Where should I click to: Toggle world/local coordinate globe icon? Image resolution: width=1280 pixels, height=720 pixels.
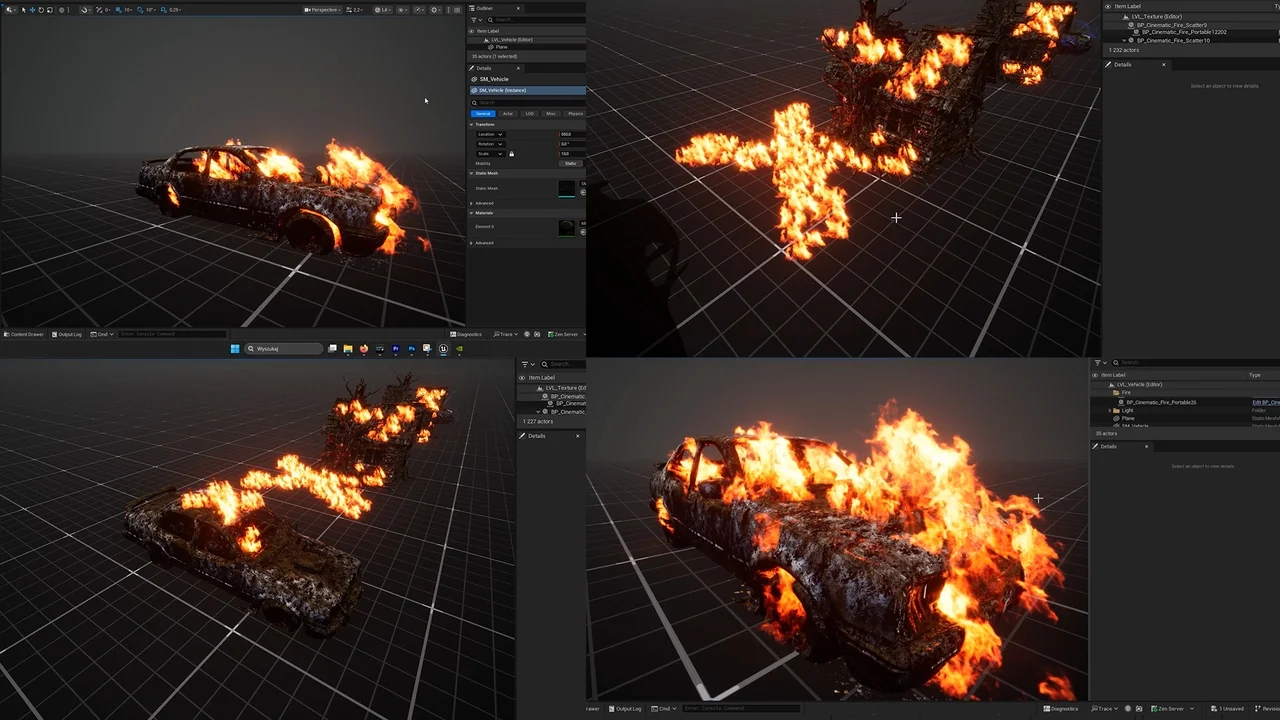[x=61, y=10]
